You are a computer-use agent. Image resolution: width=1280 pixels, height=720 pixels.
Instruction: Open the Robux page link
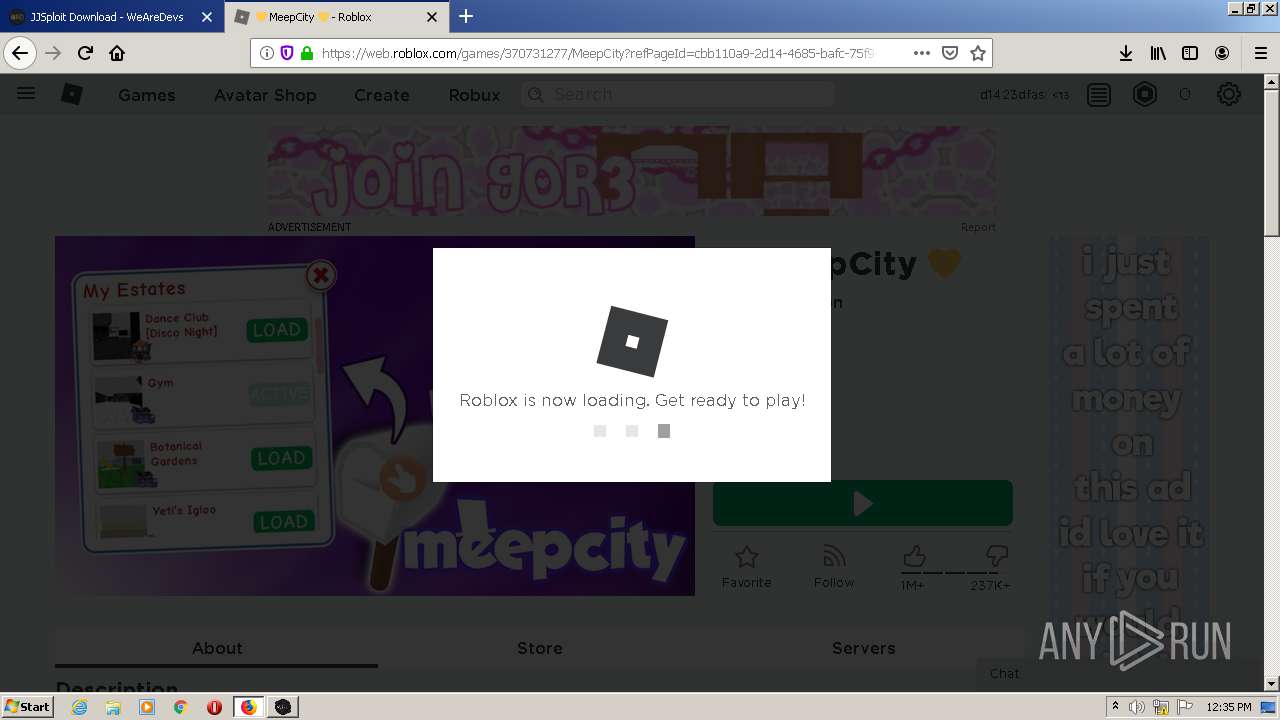[474, 95]
